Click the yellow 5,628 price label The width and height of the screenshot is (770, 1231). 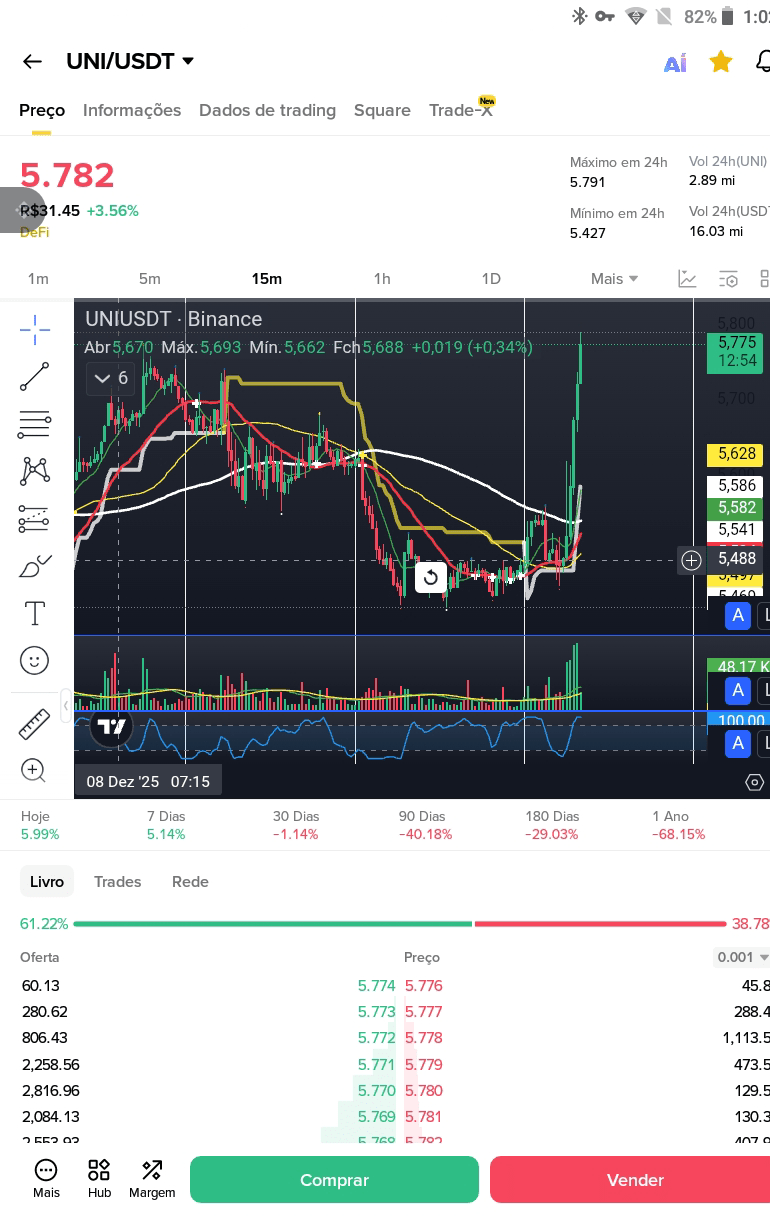coord(735,454)
